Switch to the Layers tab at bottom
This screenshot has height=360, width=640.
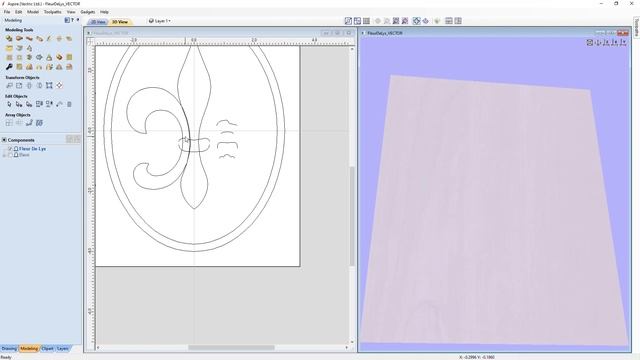[62, 349]
